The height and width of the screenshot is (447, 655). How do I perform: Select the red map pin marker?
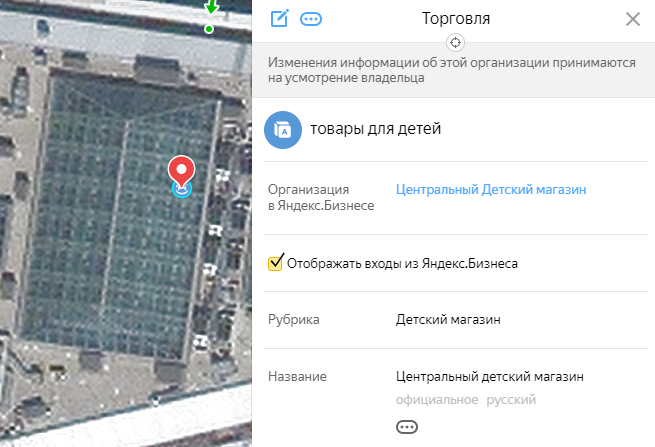[181, 171]
